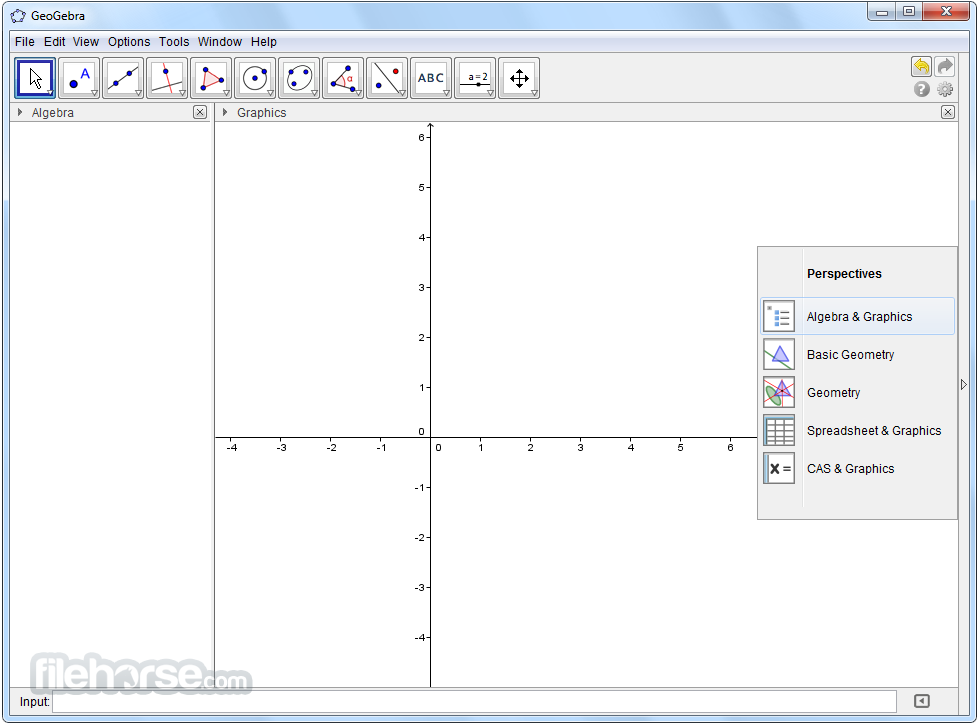This screenshot has height=725, width=979.
Task: Expand the Graphics panel style bar triangle
Action: [x=225, y=113]
